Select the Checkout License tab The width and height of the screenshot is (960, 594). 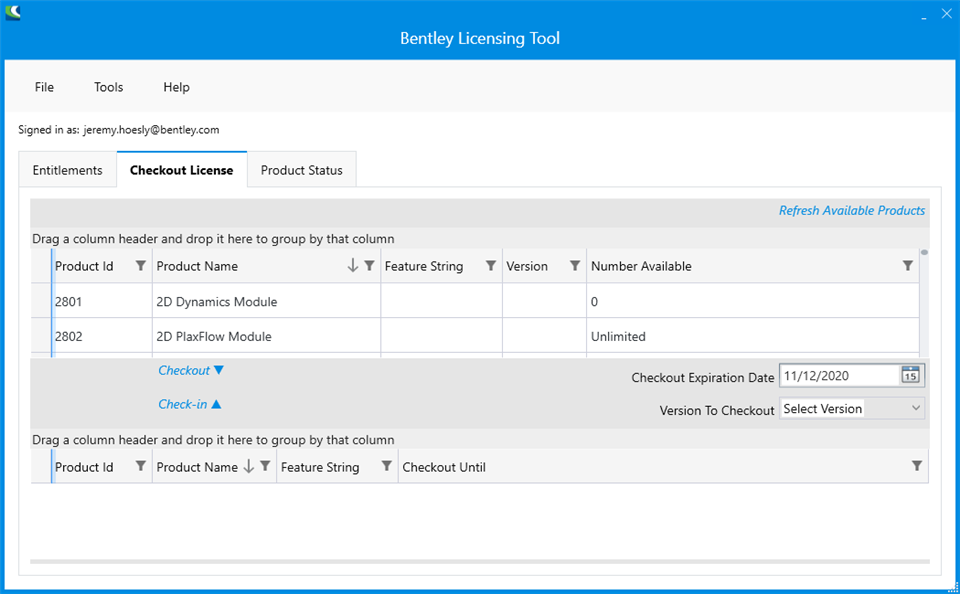[x=182, y=170]
